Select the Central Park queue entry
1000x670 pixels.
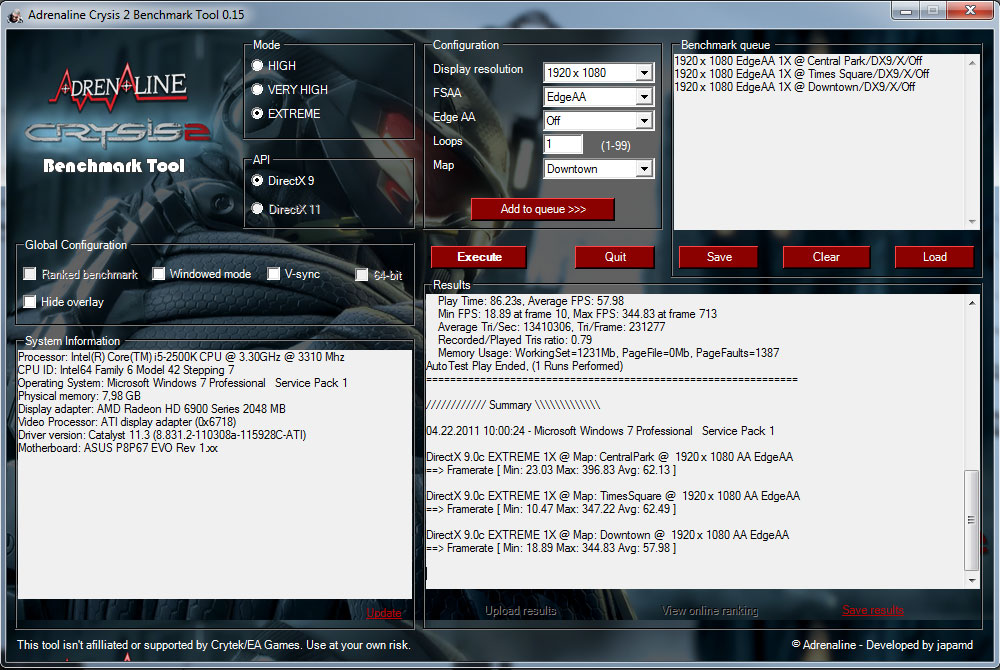pos(798,61)
